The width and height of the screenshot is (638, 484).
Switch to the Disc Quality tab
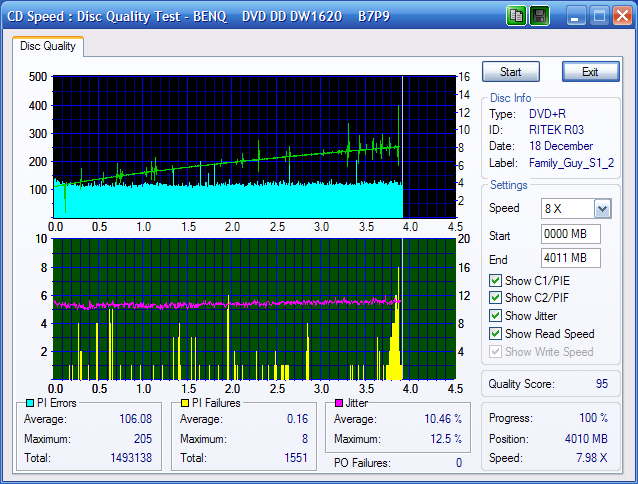pyautogui.click(x=48, y=46)
